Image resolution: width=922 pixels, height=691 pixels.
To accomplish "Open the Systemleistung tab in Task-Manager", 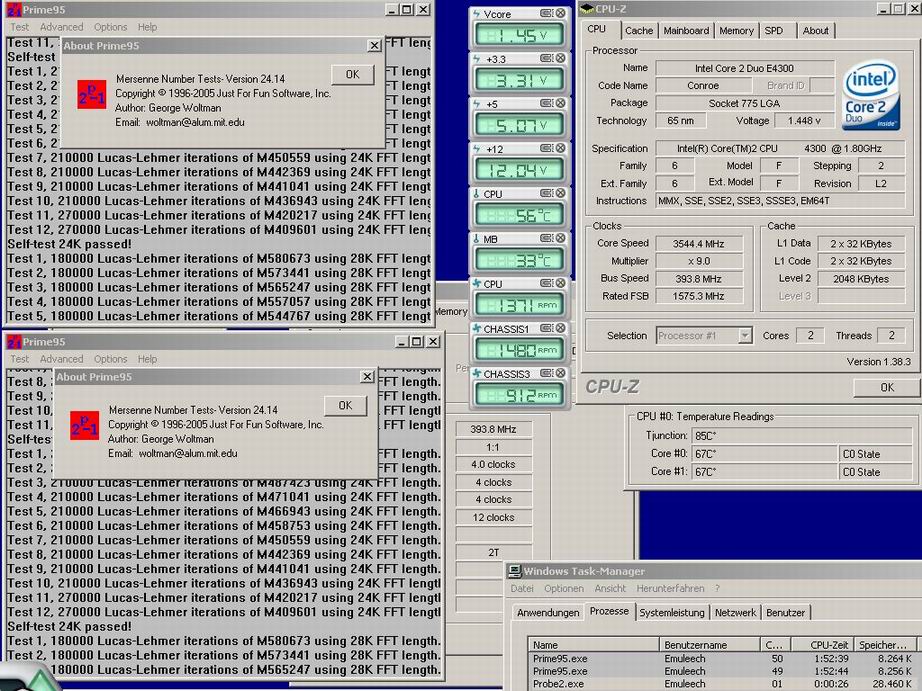I will pyautogui.click(x=672, y=612).
